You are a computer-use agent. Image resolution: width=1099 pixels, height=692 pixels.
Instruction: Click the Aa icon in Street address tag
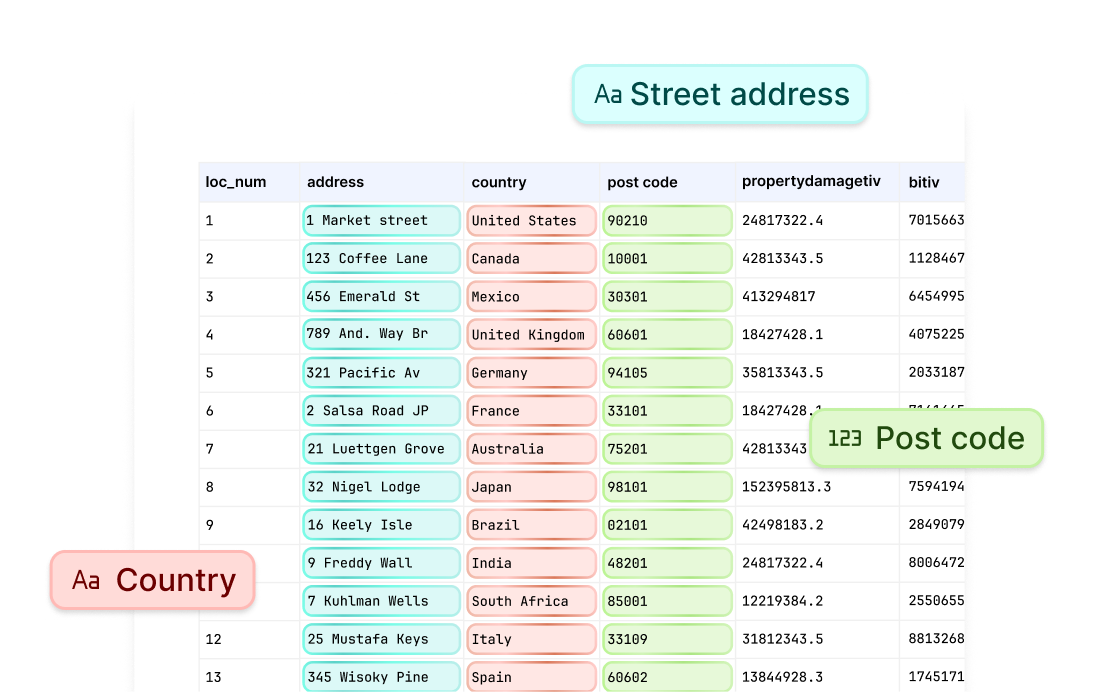click(608, 95)
